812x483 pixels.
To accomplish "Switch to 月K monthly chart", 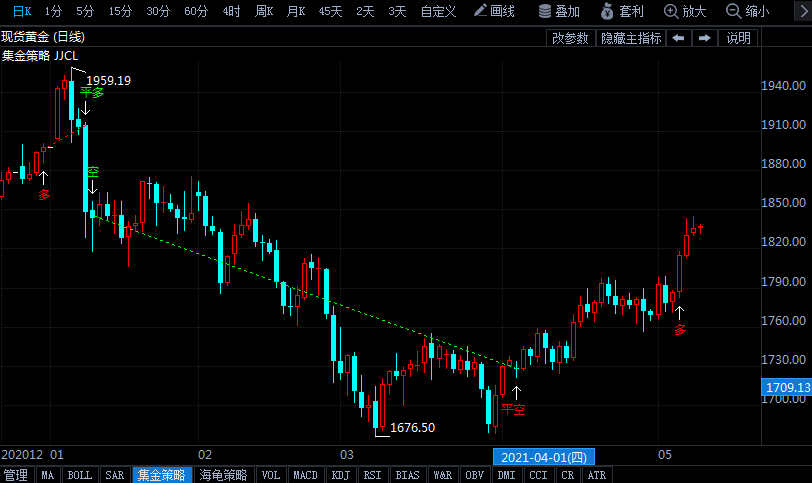I will [296, 11].
